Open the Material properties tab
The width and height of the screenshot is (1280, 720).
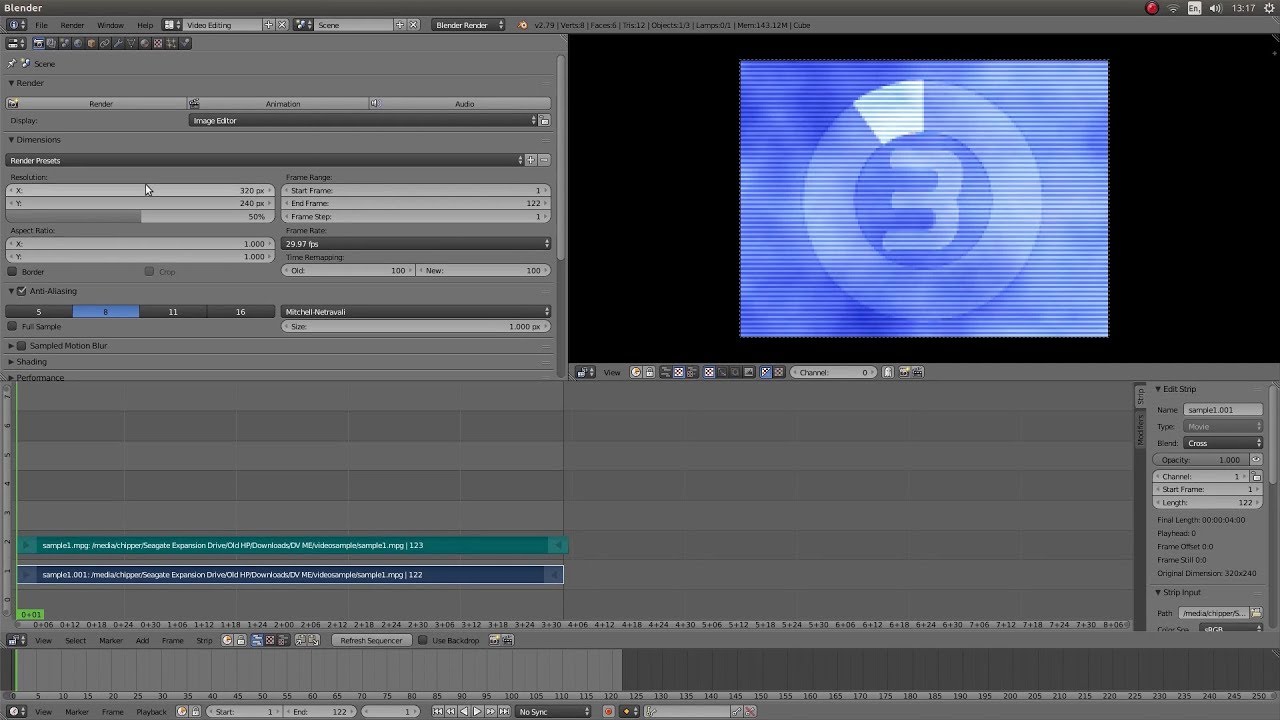[x=144, y=43]
